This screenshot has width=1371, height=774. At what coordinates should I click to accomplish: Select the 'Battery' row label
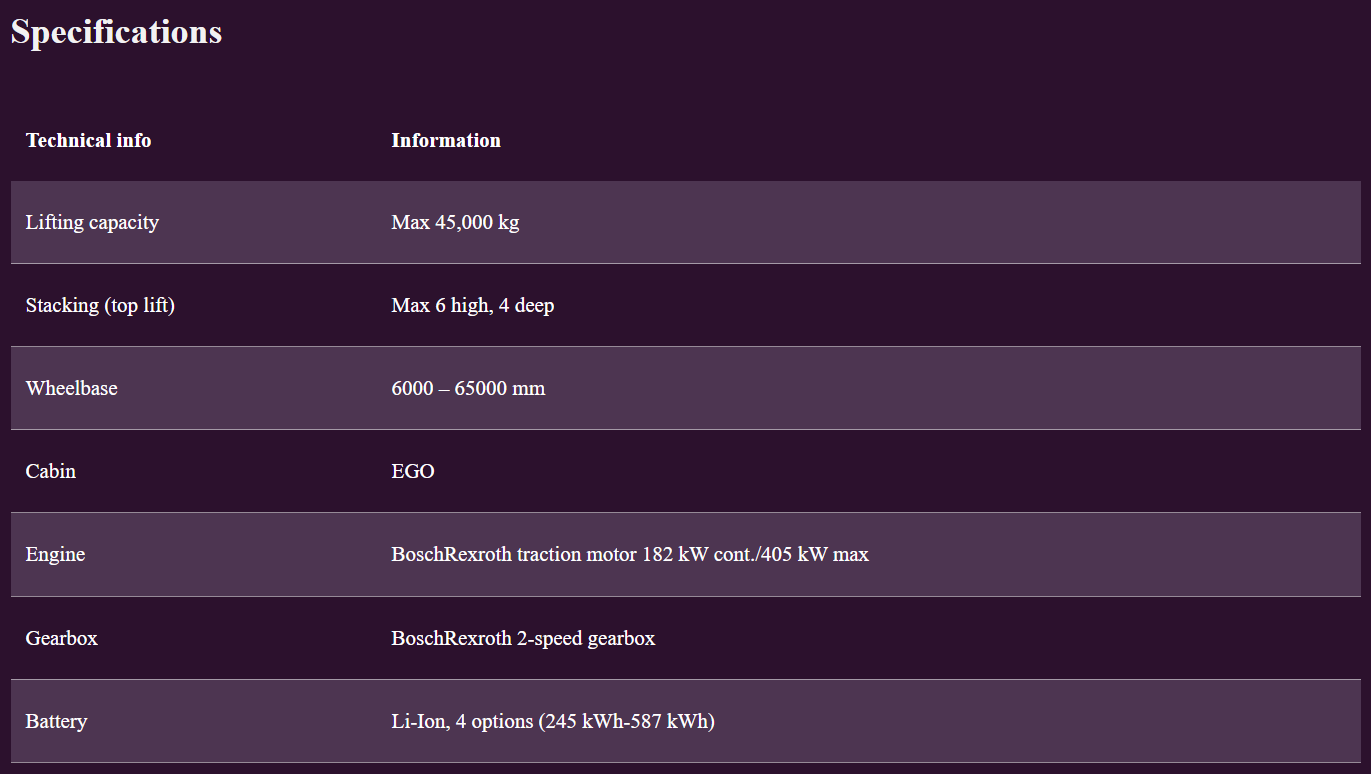[x=56, y=721]
